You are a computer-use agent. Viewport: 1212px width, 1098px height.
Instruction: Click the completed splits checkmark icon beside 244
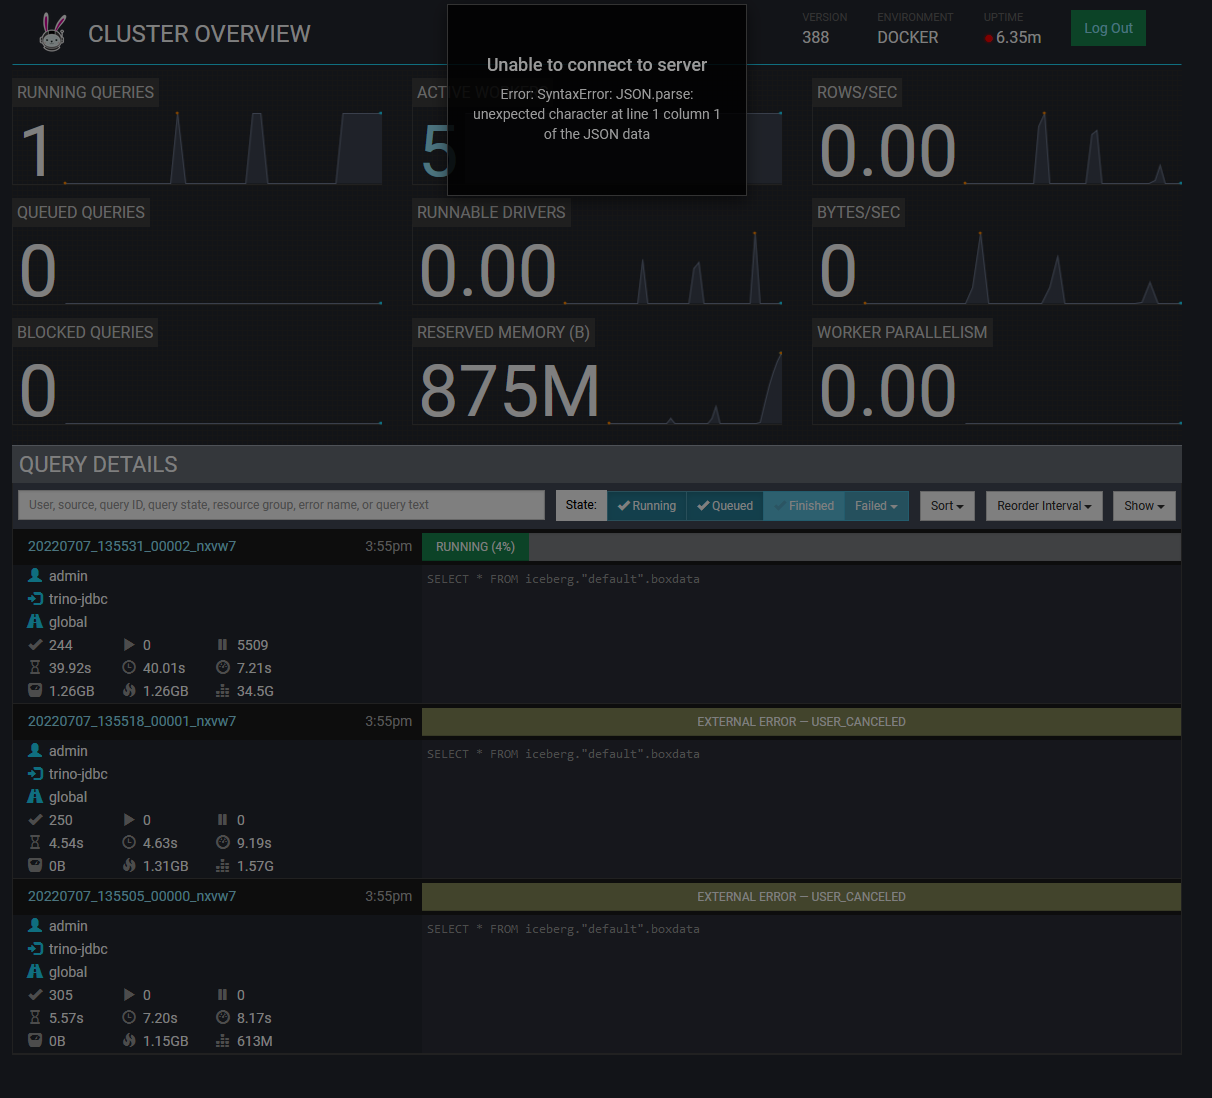35,644
